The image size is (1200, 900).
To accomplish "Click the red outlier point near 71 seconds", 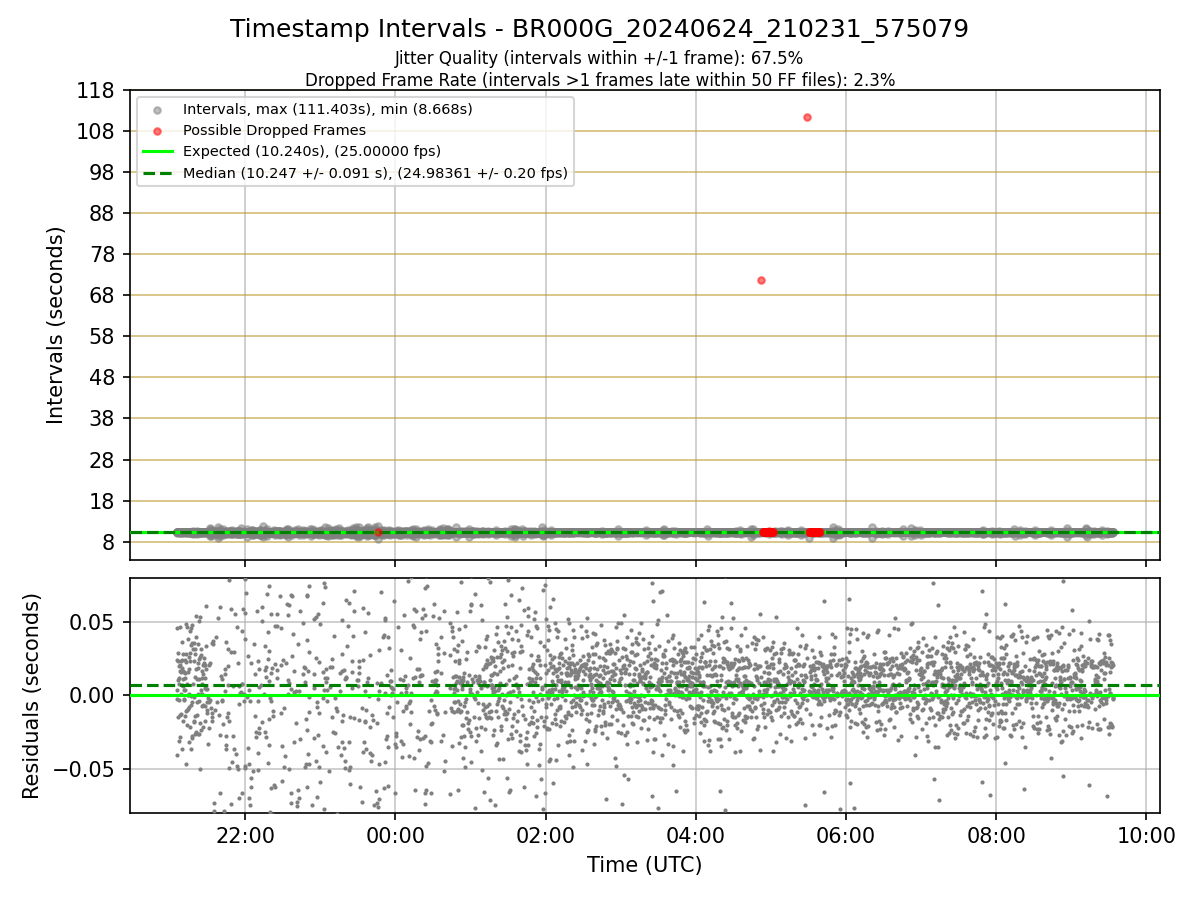I will (761, 280).
